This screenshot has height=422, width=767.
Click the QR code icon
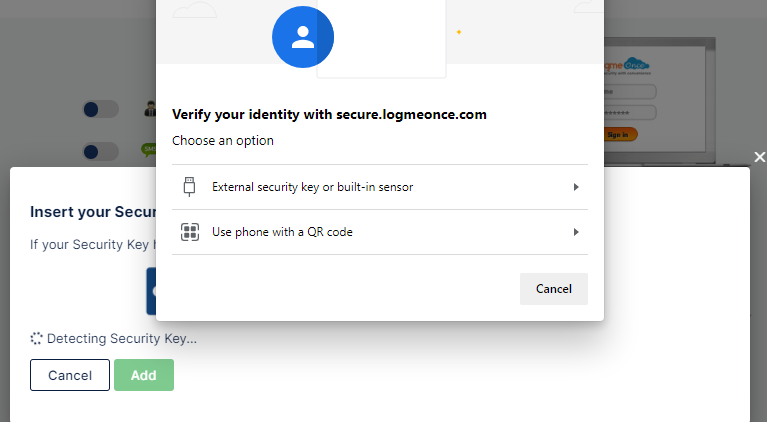[190, 232]
